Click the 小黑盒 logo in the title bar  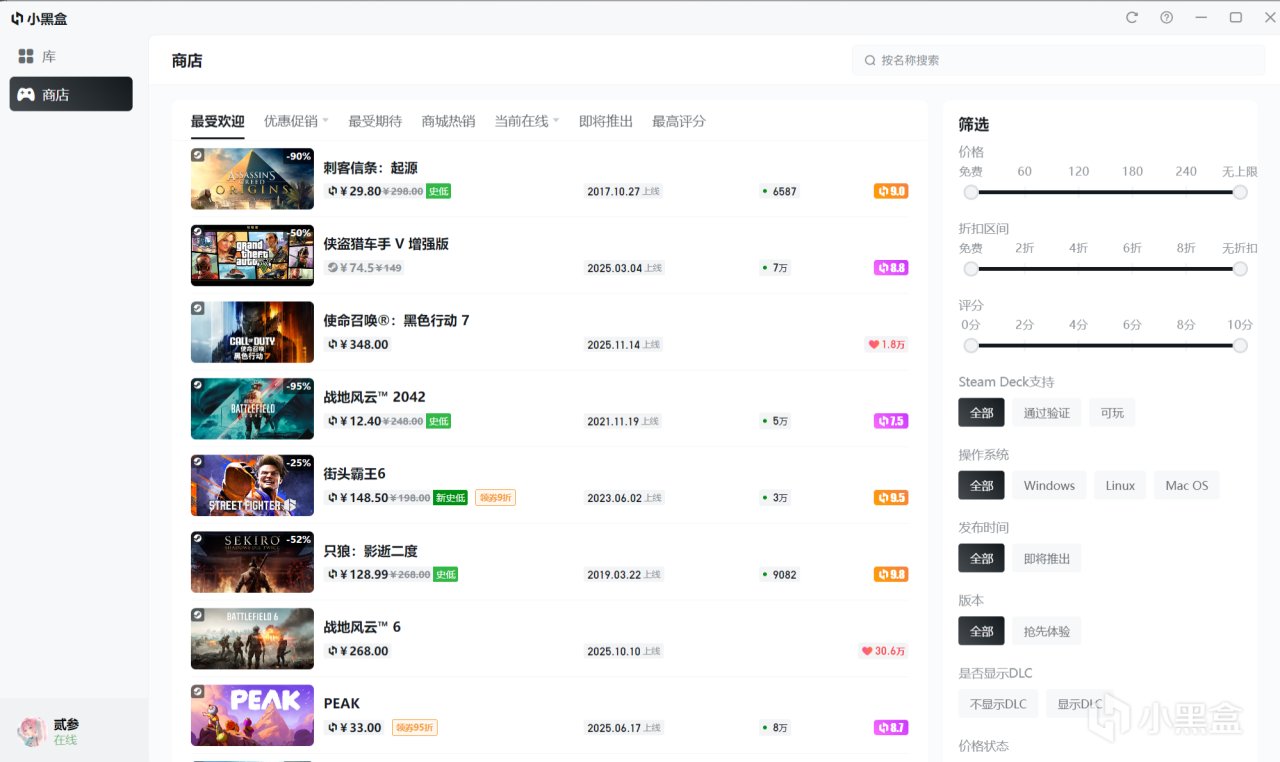click(39, 18)
